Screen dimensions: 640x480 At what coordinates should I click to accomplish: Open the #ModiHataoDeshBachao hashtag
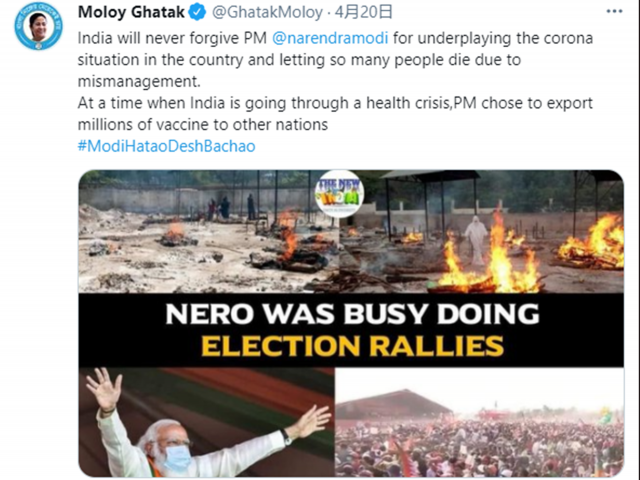pos(167,146)
